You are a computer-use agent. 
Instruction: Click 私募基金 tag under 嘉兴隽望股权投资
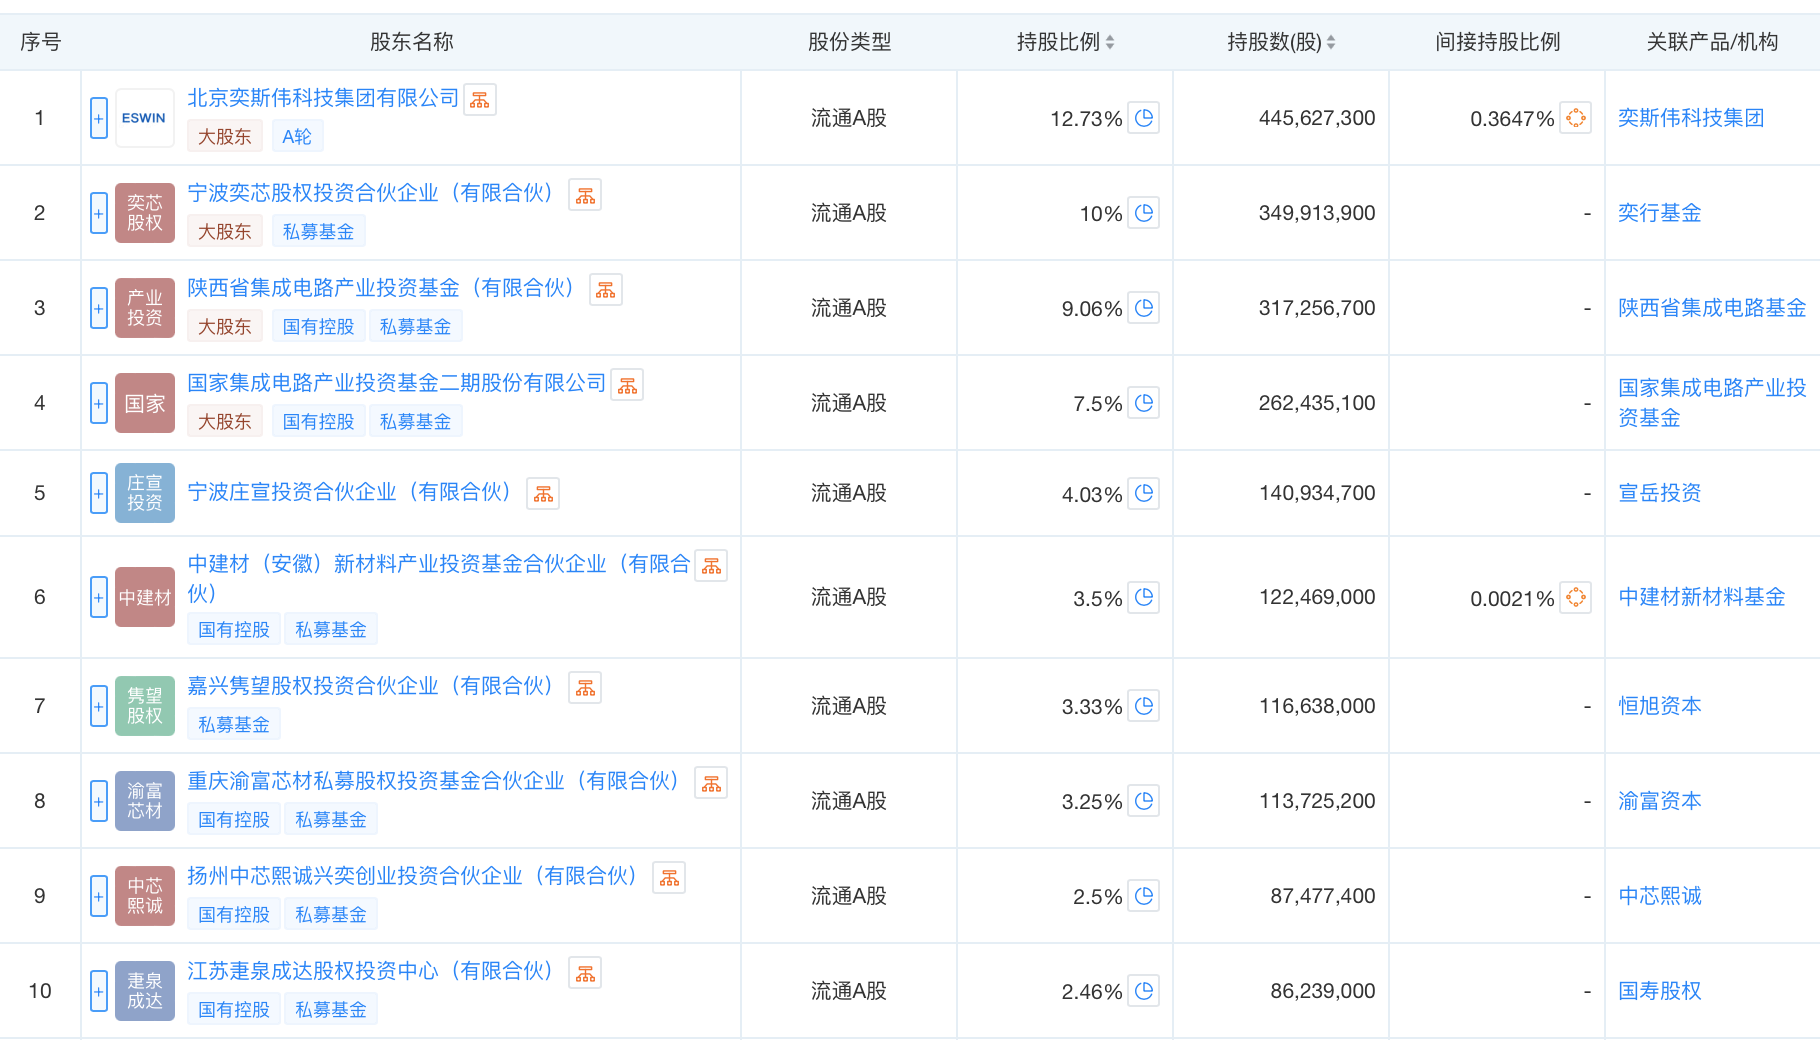point(234,725)
